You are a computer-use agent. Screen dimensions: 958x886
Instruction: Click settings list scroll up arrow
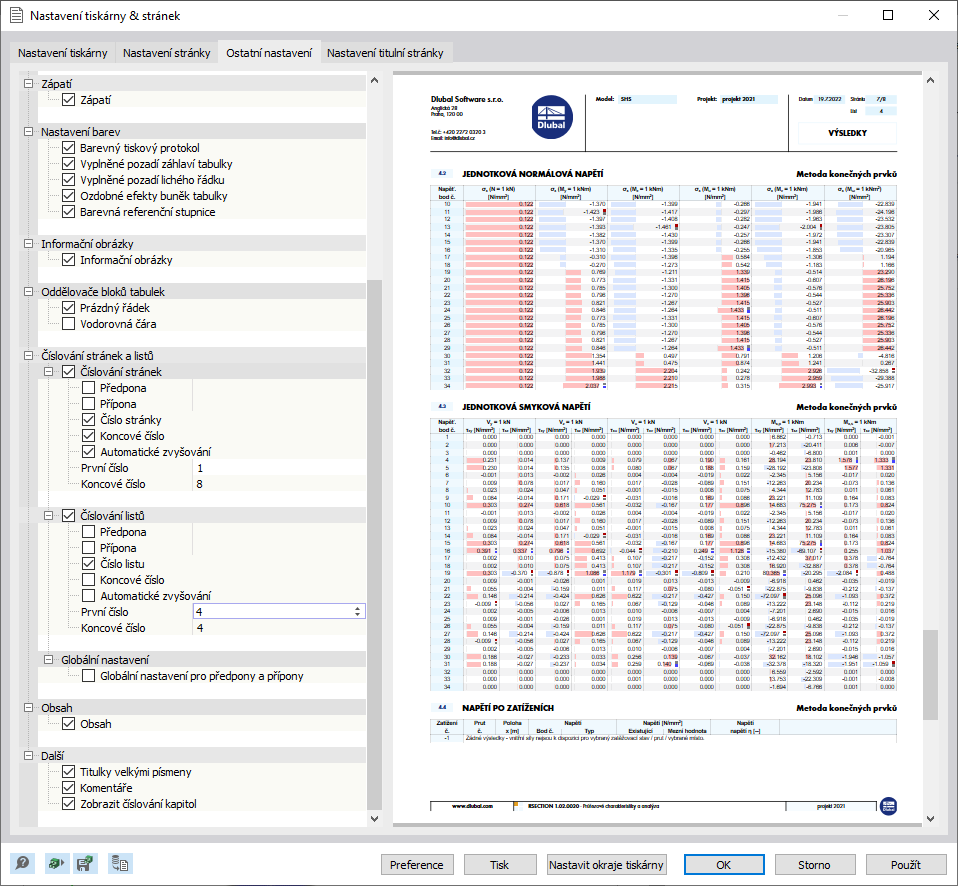[x=375, y=80]
